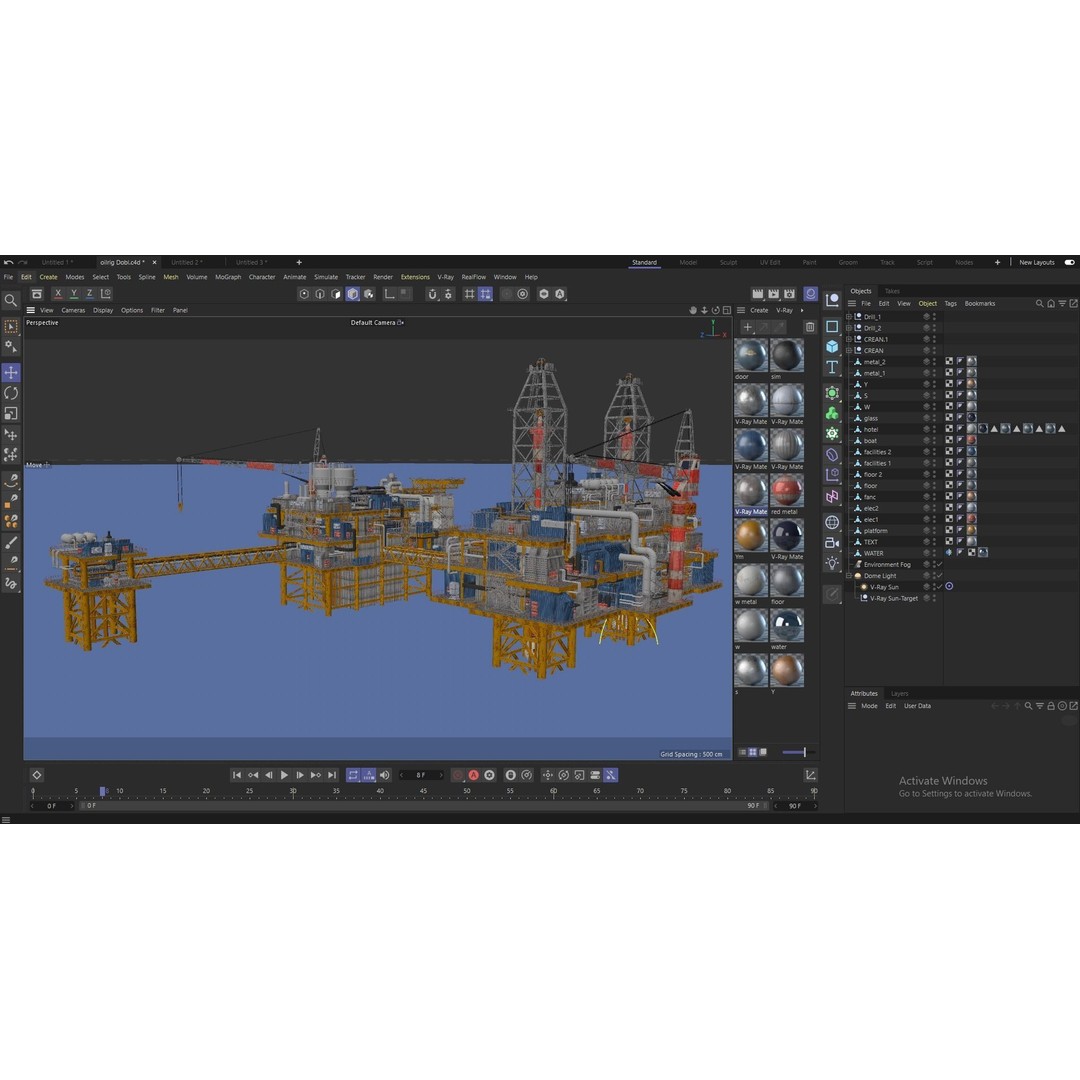Collapse the Dome Light hierarchy

(848, 576)
